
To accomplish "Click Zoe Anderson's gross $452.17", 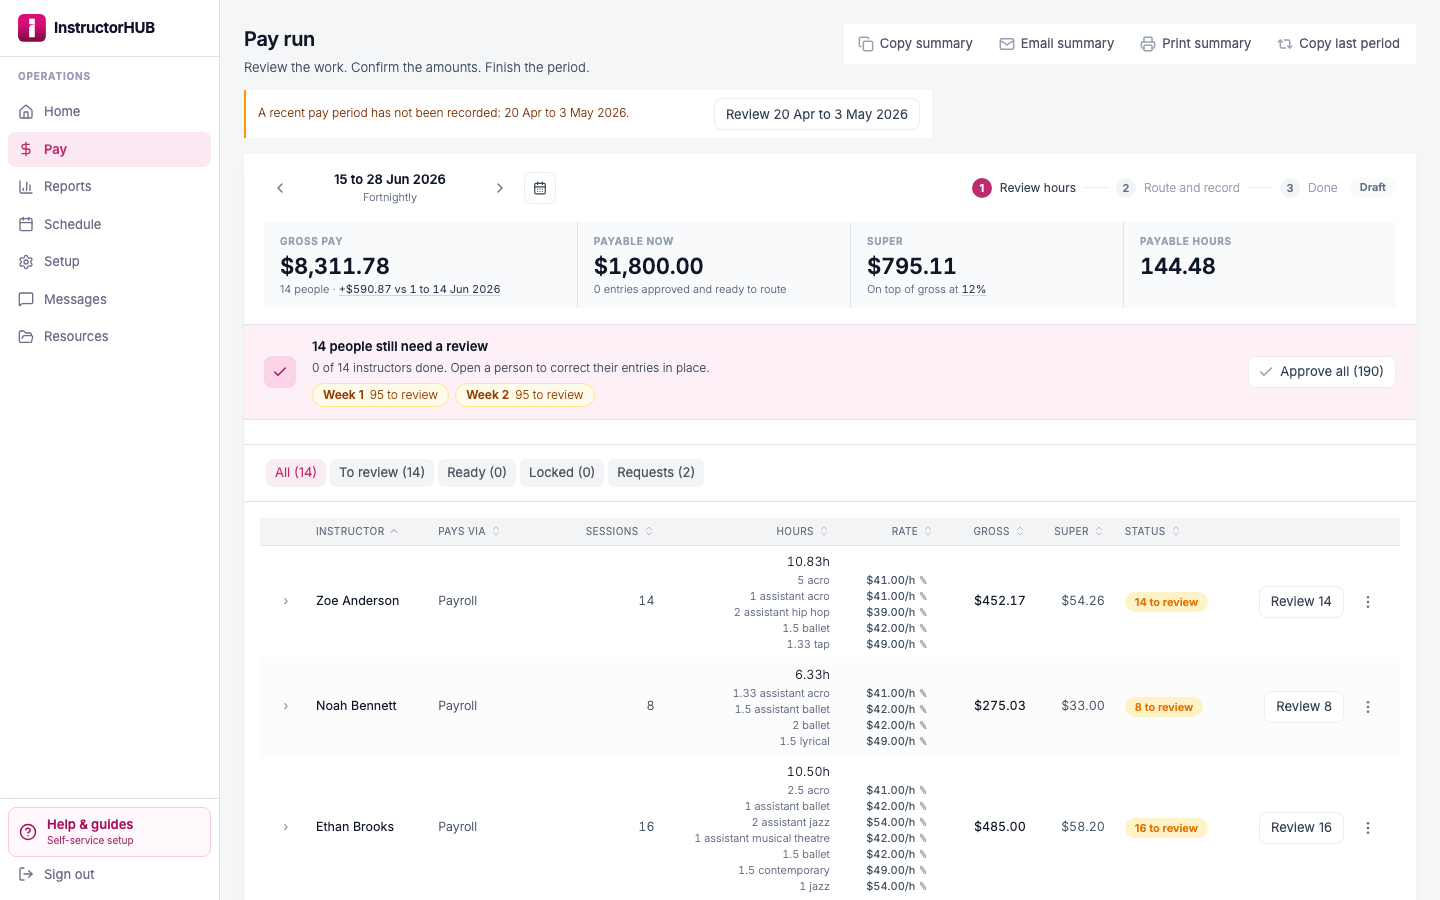I will (x=1000, y=601).
